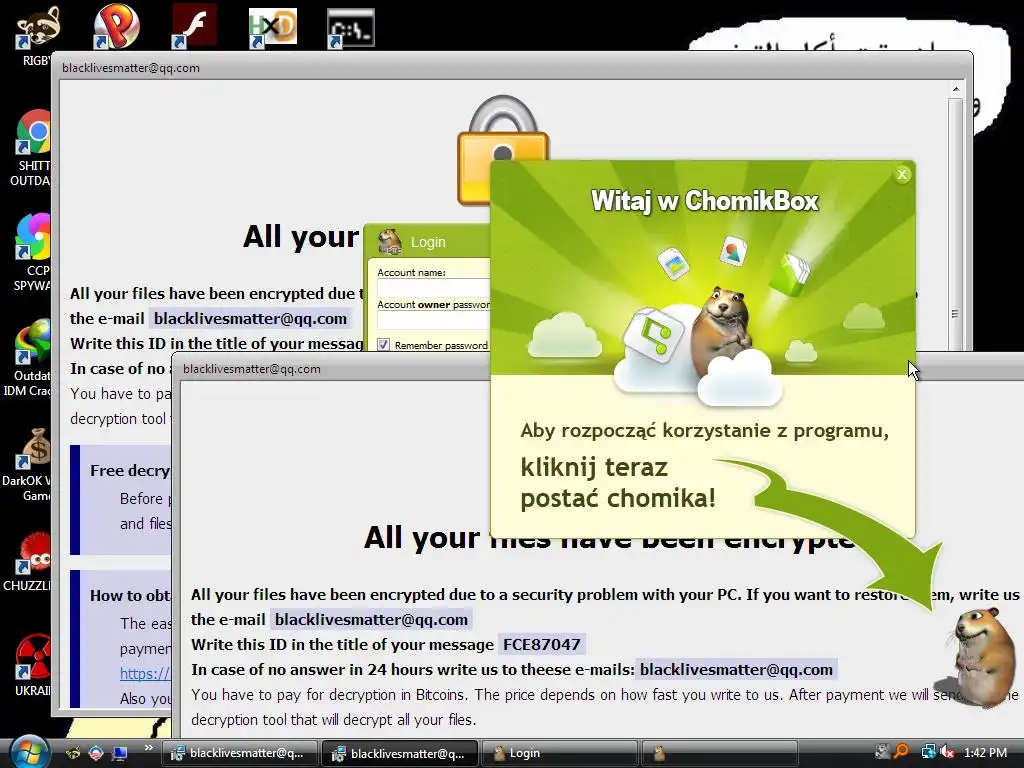Click the muted volume tray icon
The width and height of the screenshot is (1024, 768).
(x=947, y=752)
